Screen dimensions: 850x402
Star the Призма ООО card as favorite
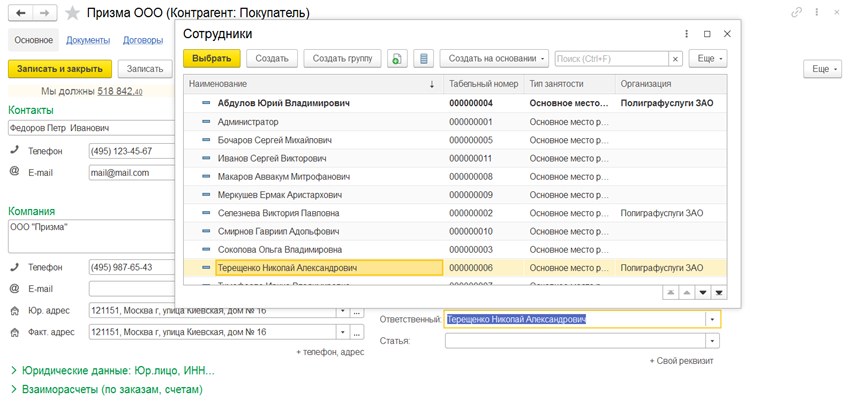(73, 14)
